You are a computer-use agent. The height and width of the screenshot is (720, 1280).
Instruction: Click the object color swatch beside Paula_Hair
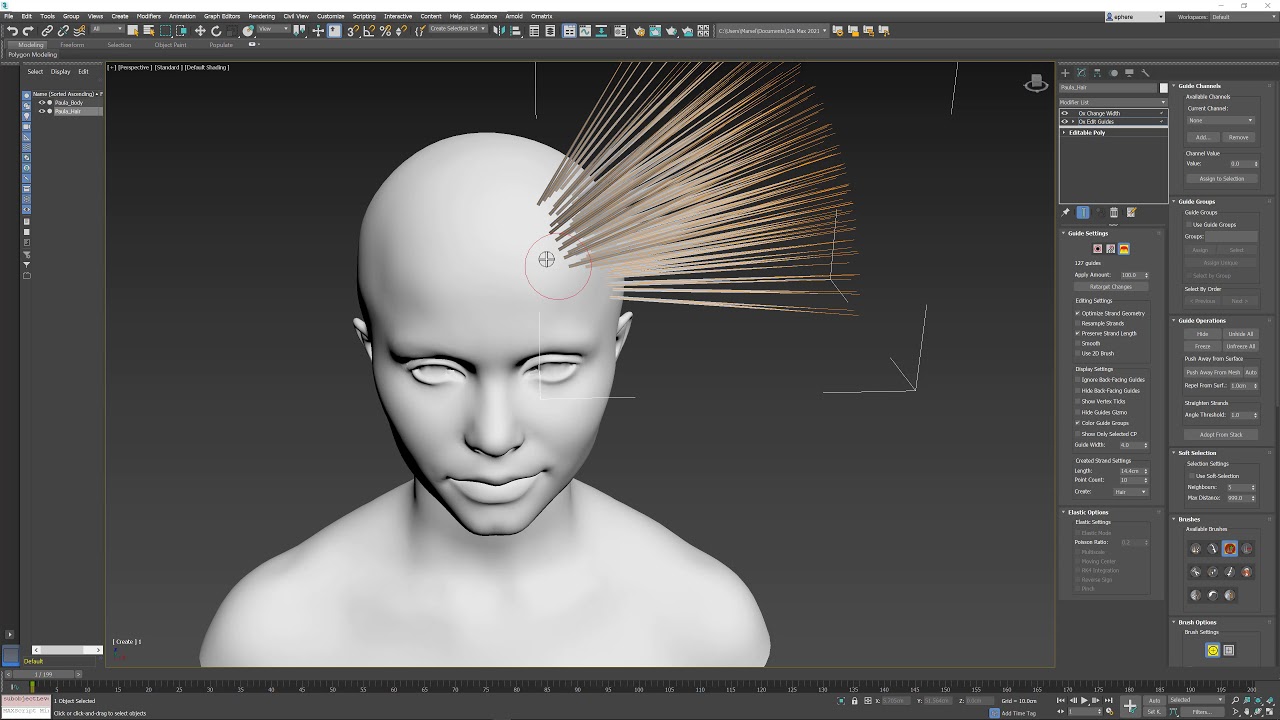click(x=1163, y=87)
